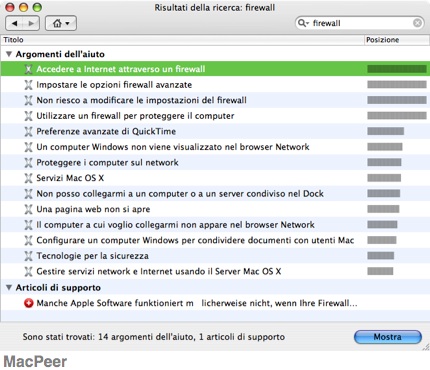
Task: Click icon beside Una pagina web non si apre
Action: pos(28,209)
